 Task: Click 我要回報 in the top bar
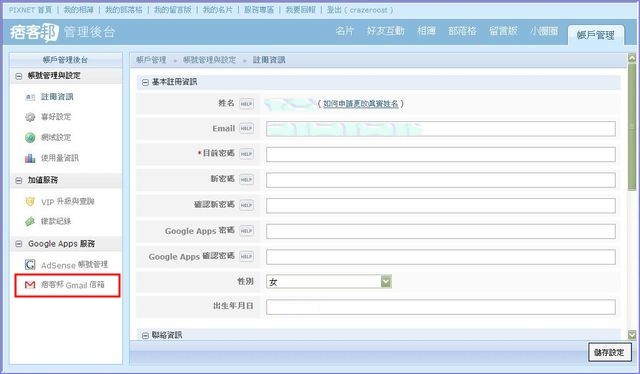[300, 10]
